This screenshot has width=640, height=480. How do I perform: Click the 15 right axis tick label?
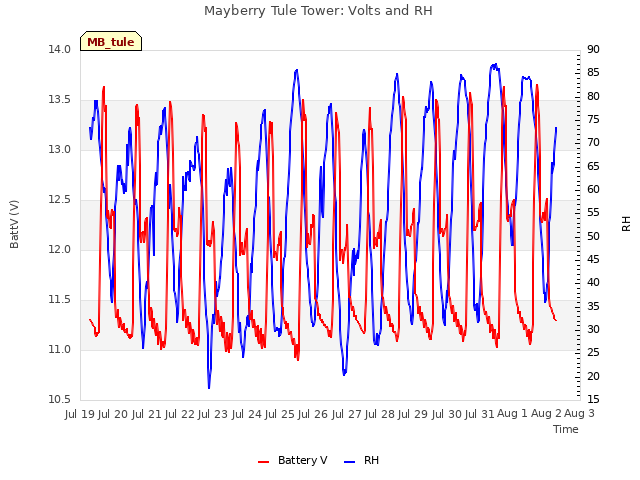click(593, 400)
